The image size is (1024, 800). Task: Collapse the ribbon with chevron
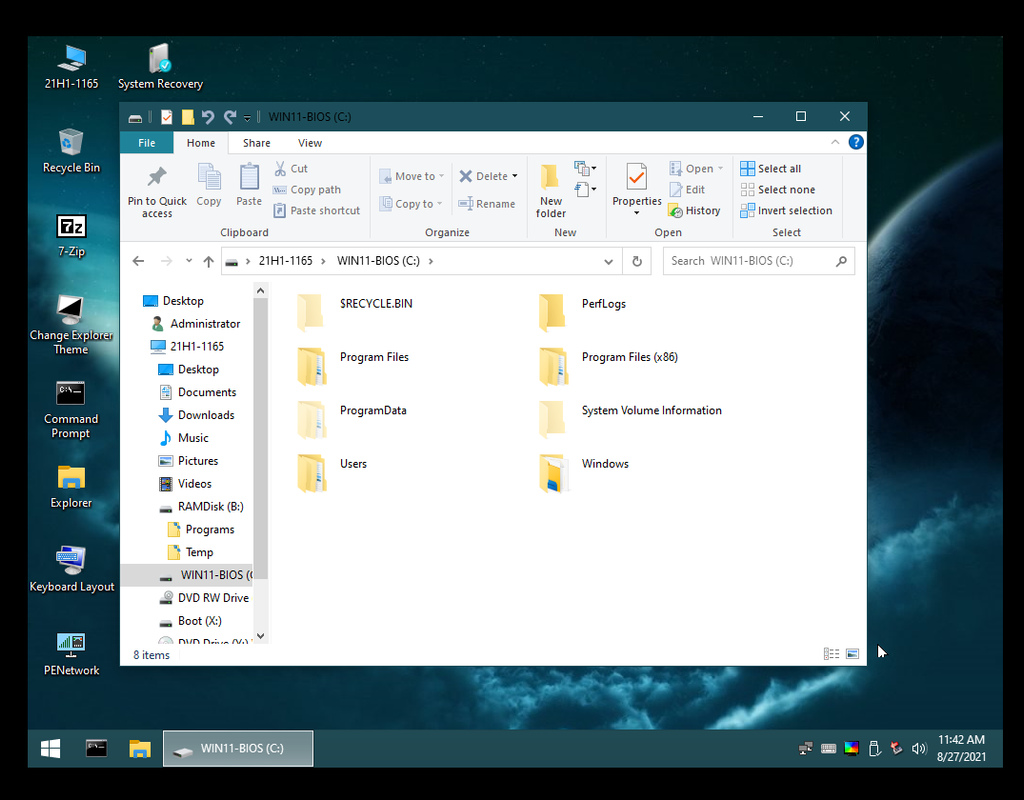pos(835,142)
